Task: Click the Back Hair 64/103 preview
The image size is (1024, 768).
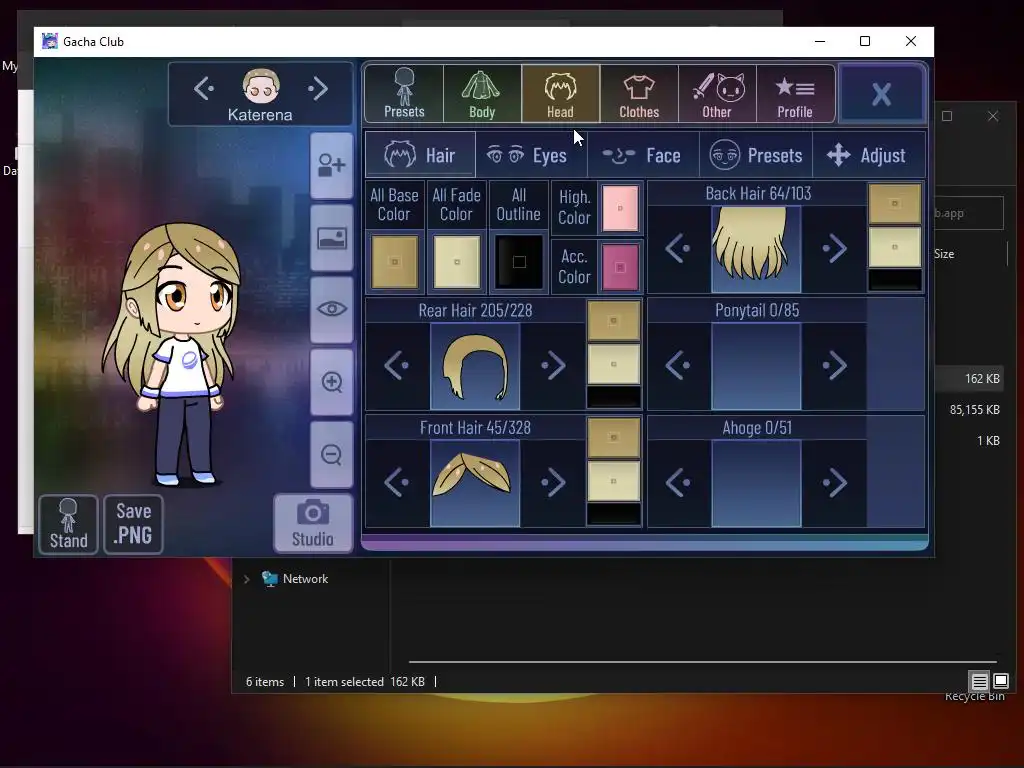Action: (x=756, y=249)
